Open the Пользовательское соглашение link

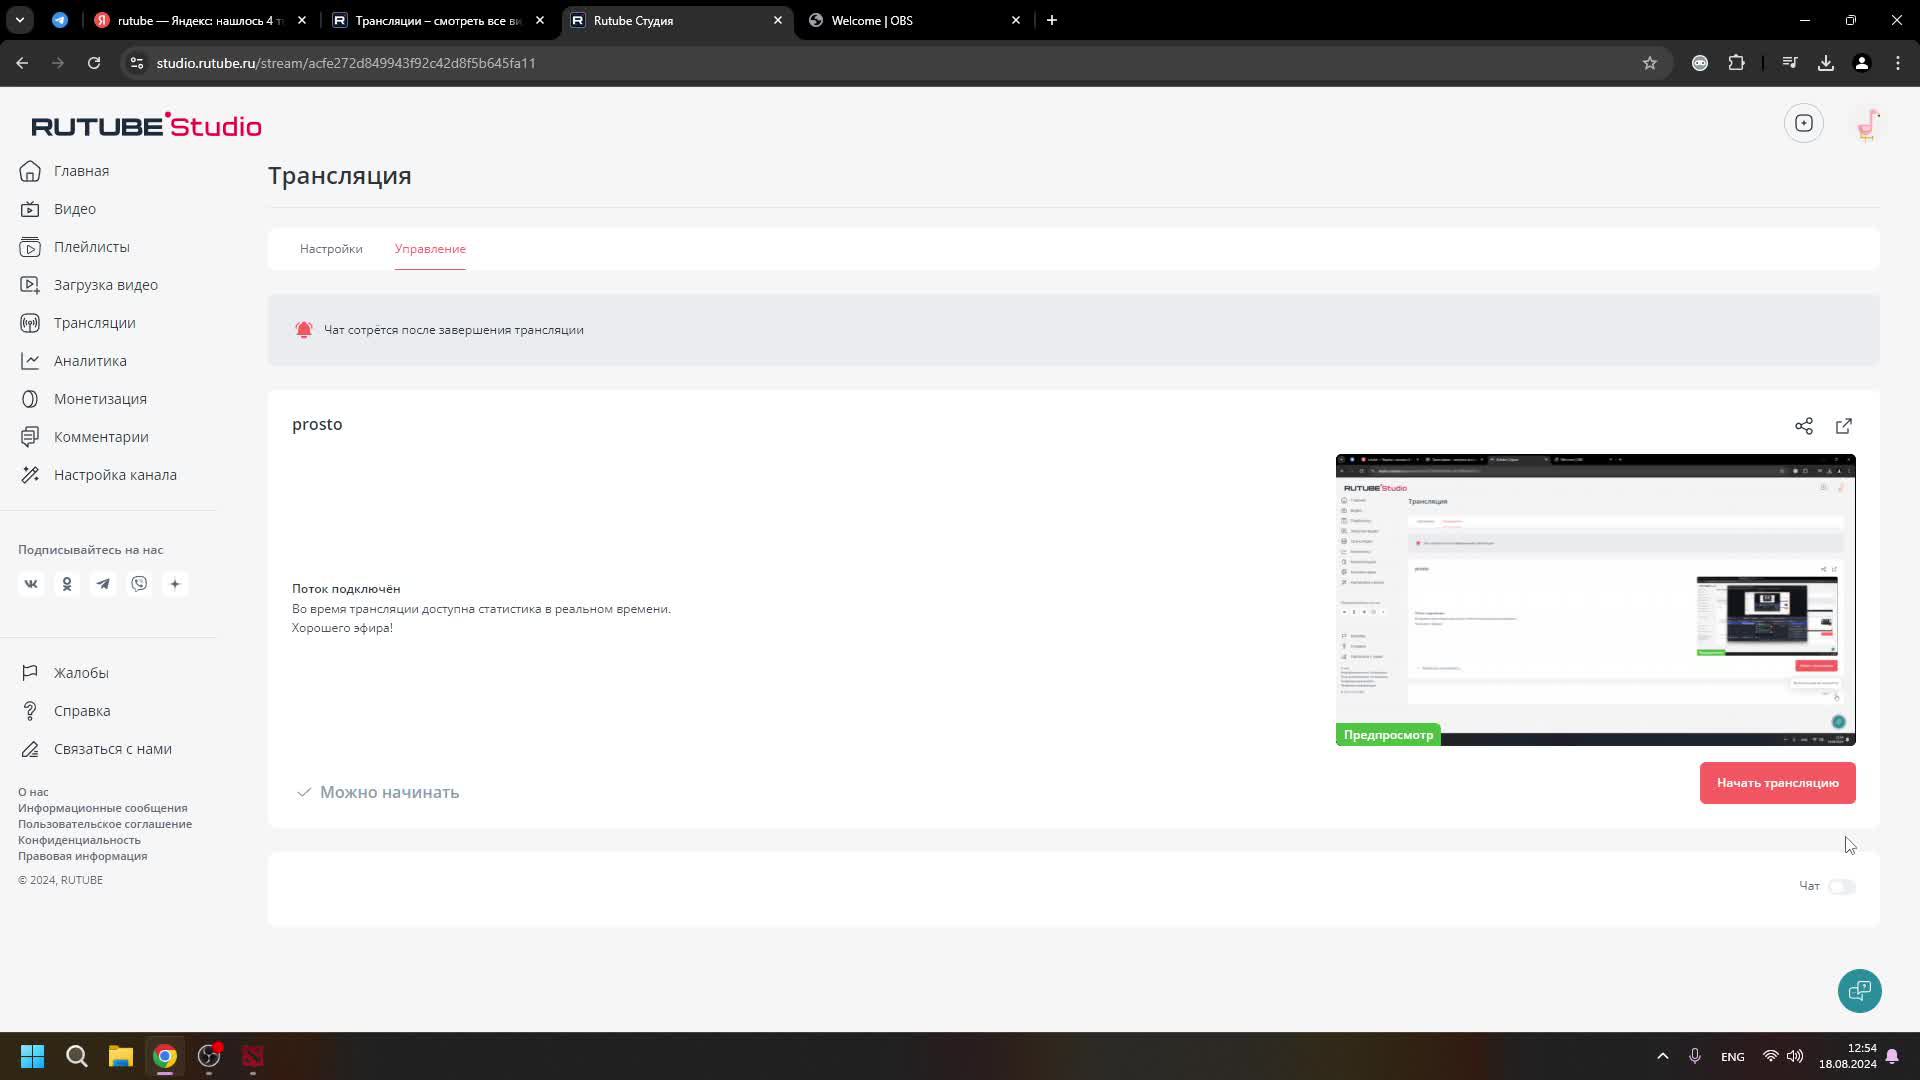[x=105, y=824]
